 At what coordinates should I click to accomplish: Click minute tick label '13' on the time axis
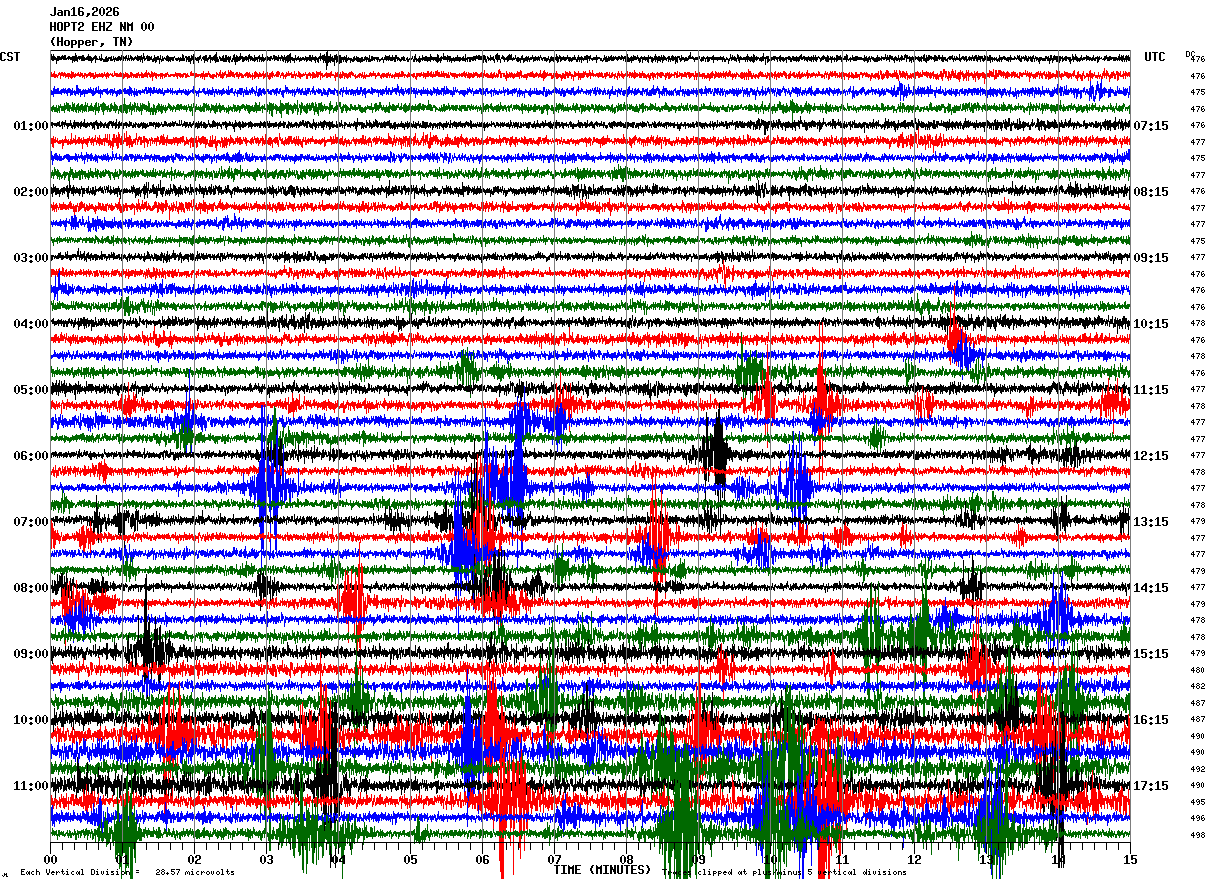coord(986,860)
